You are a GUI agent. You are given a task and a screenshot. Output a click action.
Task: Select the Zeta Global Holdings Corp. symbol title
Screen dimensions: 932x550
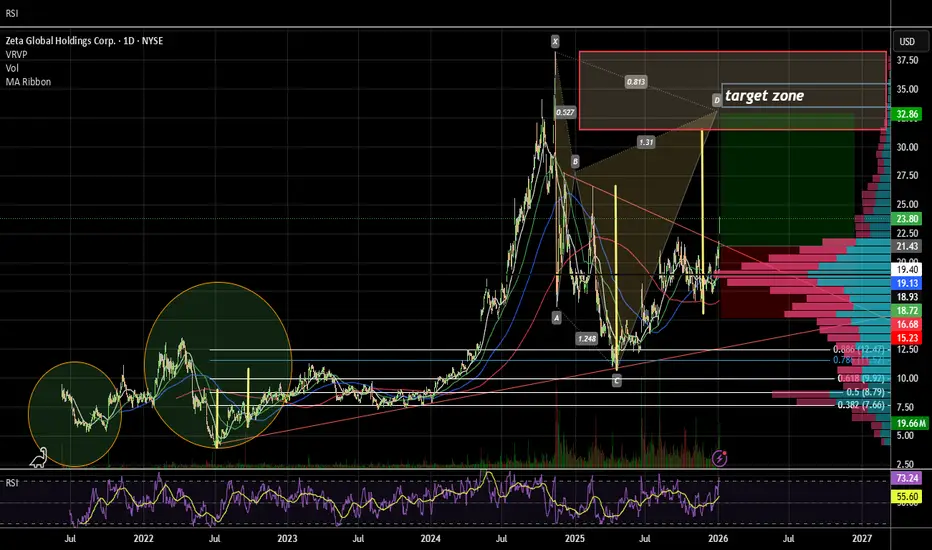pos(84,40)
